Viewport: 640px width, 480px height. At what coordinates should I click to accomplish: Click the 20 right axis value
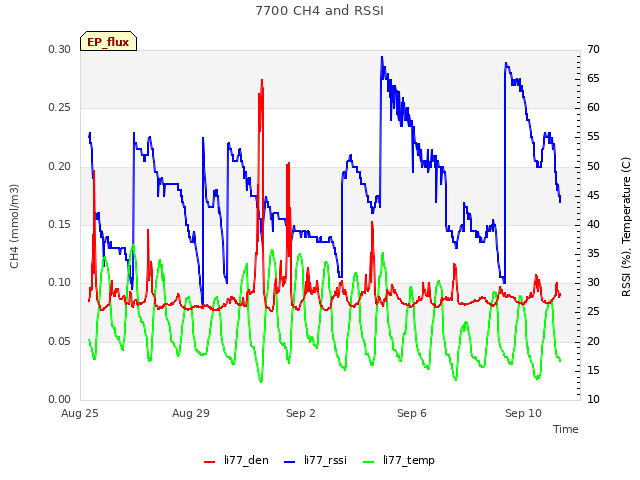[x=593, y=341]
